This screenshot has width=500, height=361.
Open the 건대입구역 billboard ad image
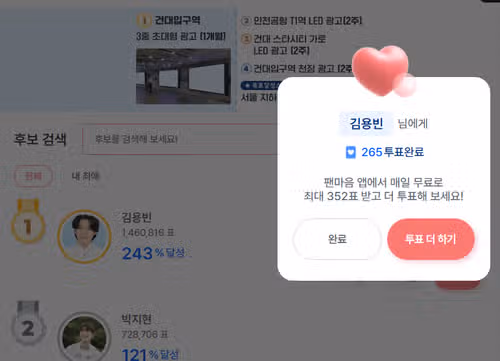pos(183,76)
